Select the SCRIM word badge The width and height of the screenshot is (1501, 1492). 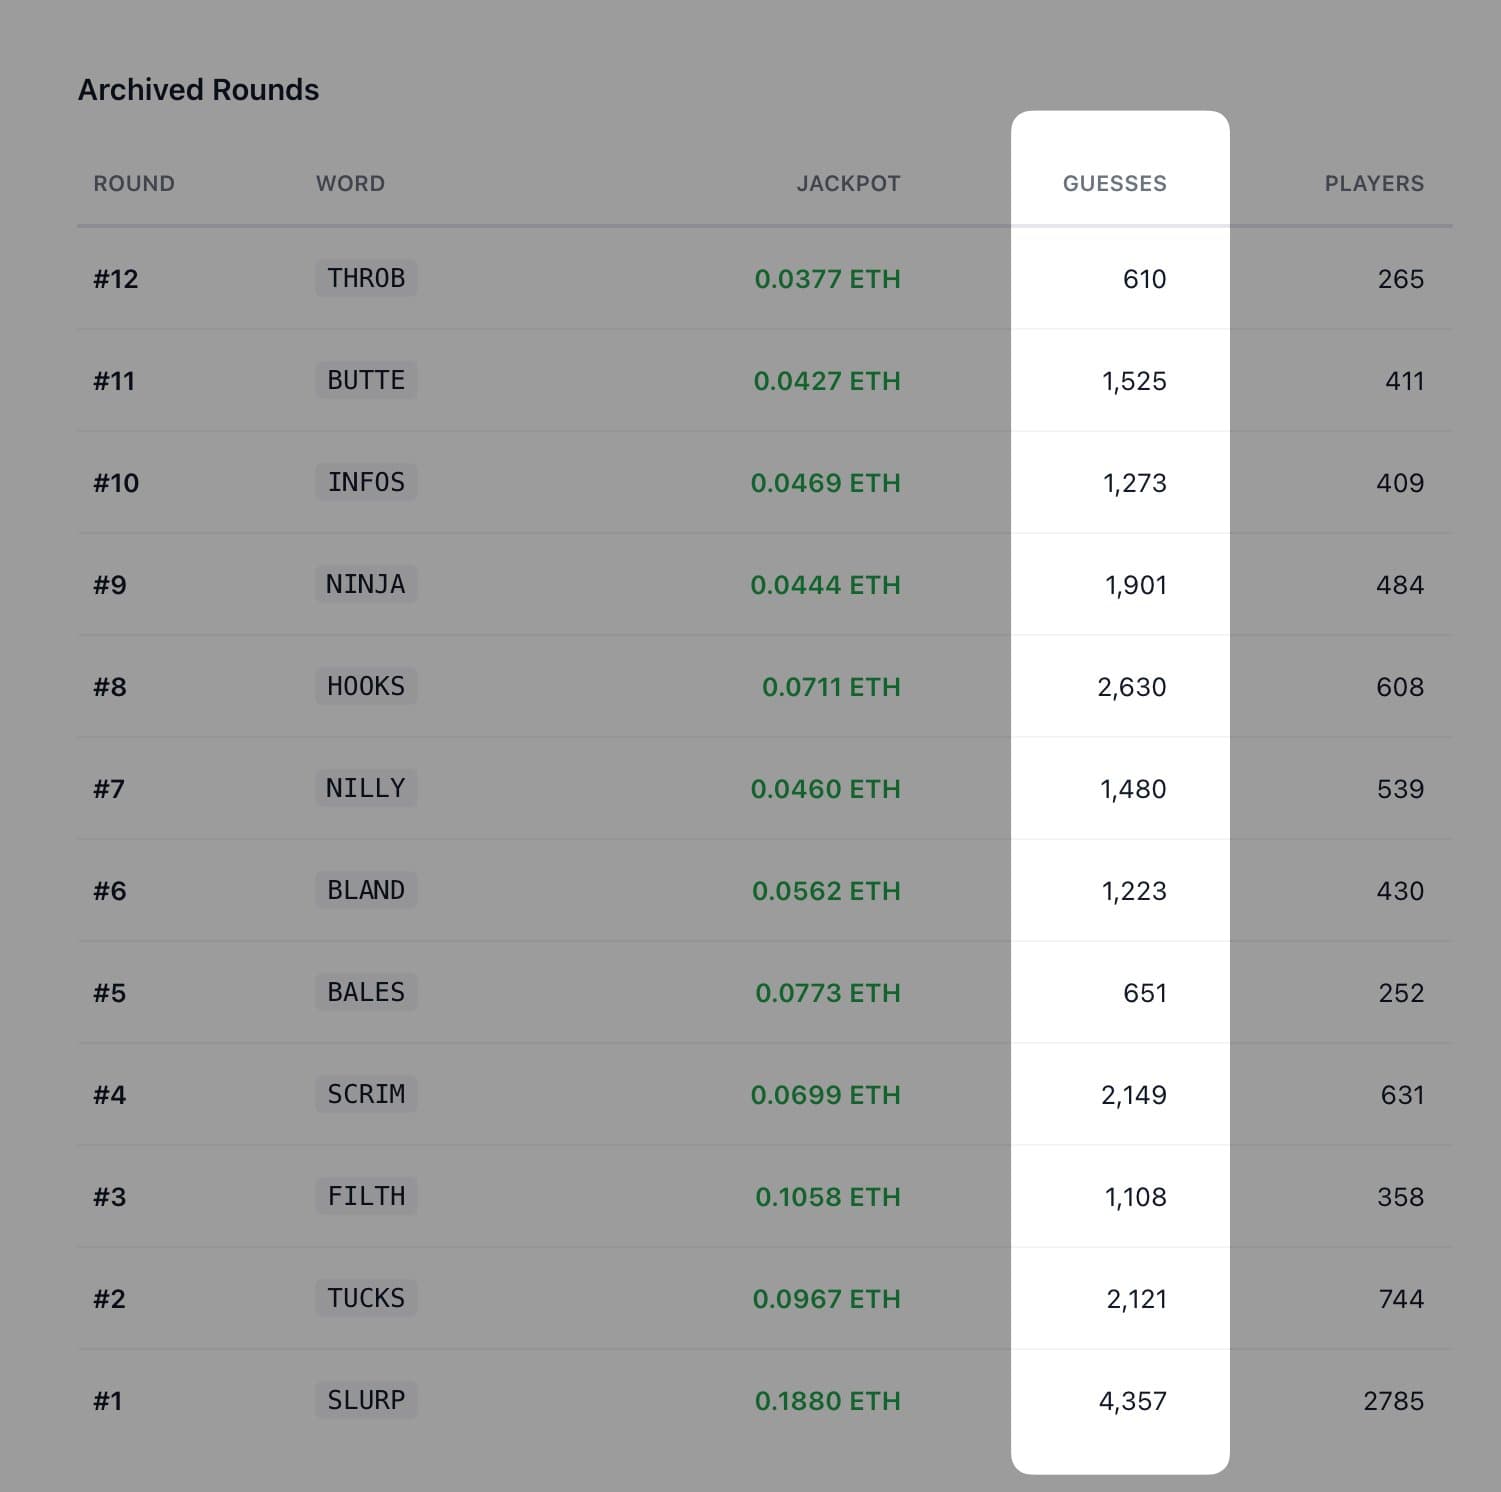(366, 1094)
